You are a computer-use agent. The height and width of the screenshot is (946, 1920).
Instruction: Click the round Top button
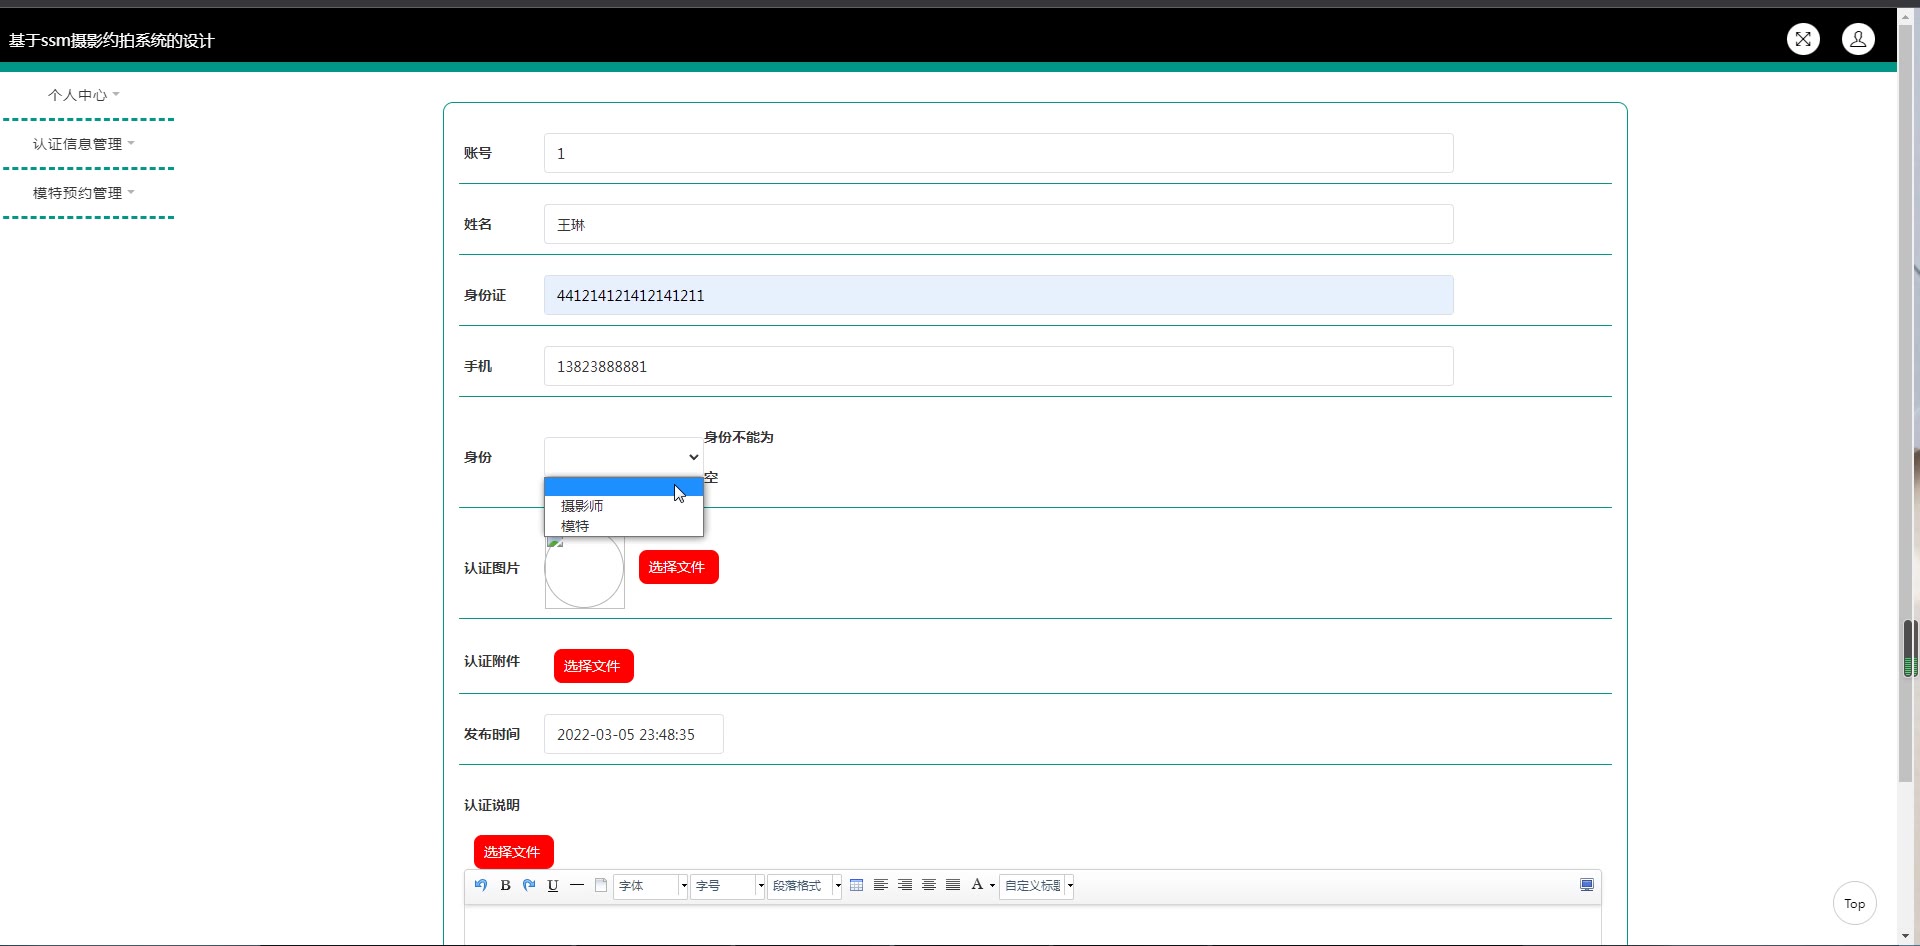click(x=1855, y=904)
